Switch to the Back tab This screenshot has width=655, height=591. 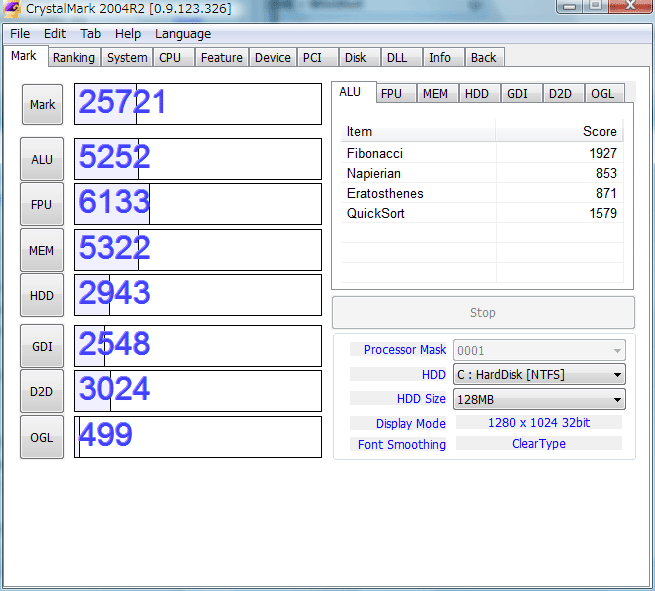(484, 58)
